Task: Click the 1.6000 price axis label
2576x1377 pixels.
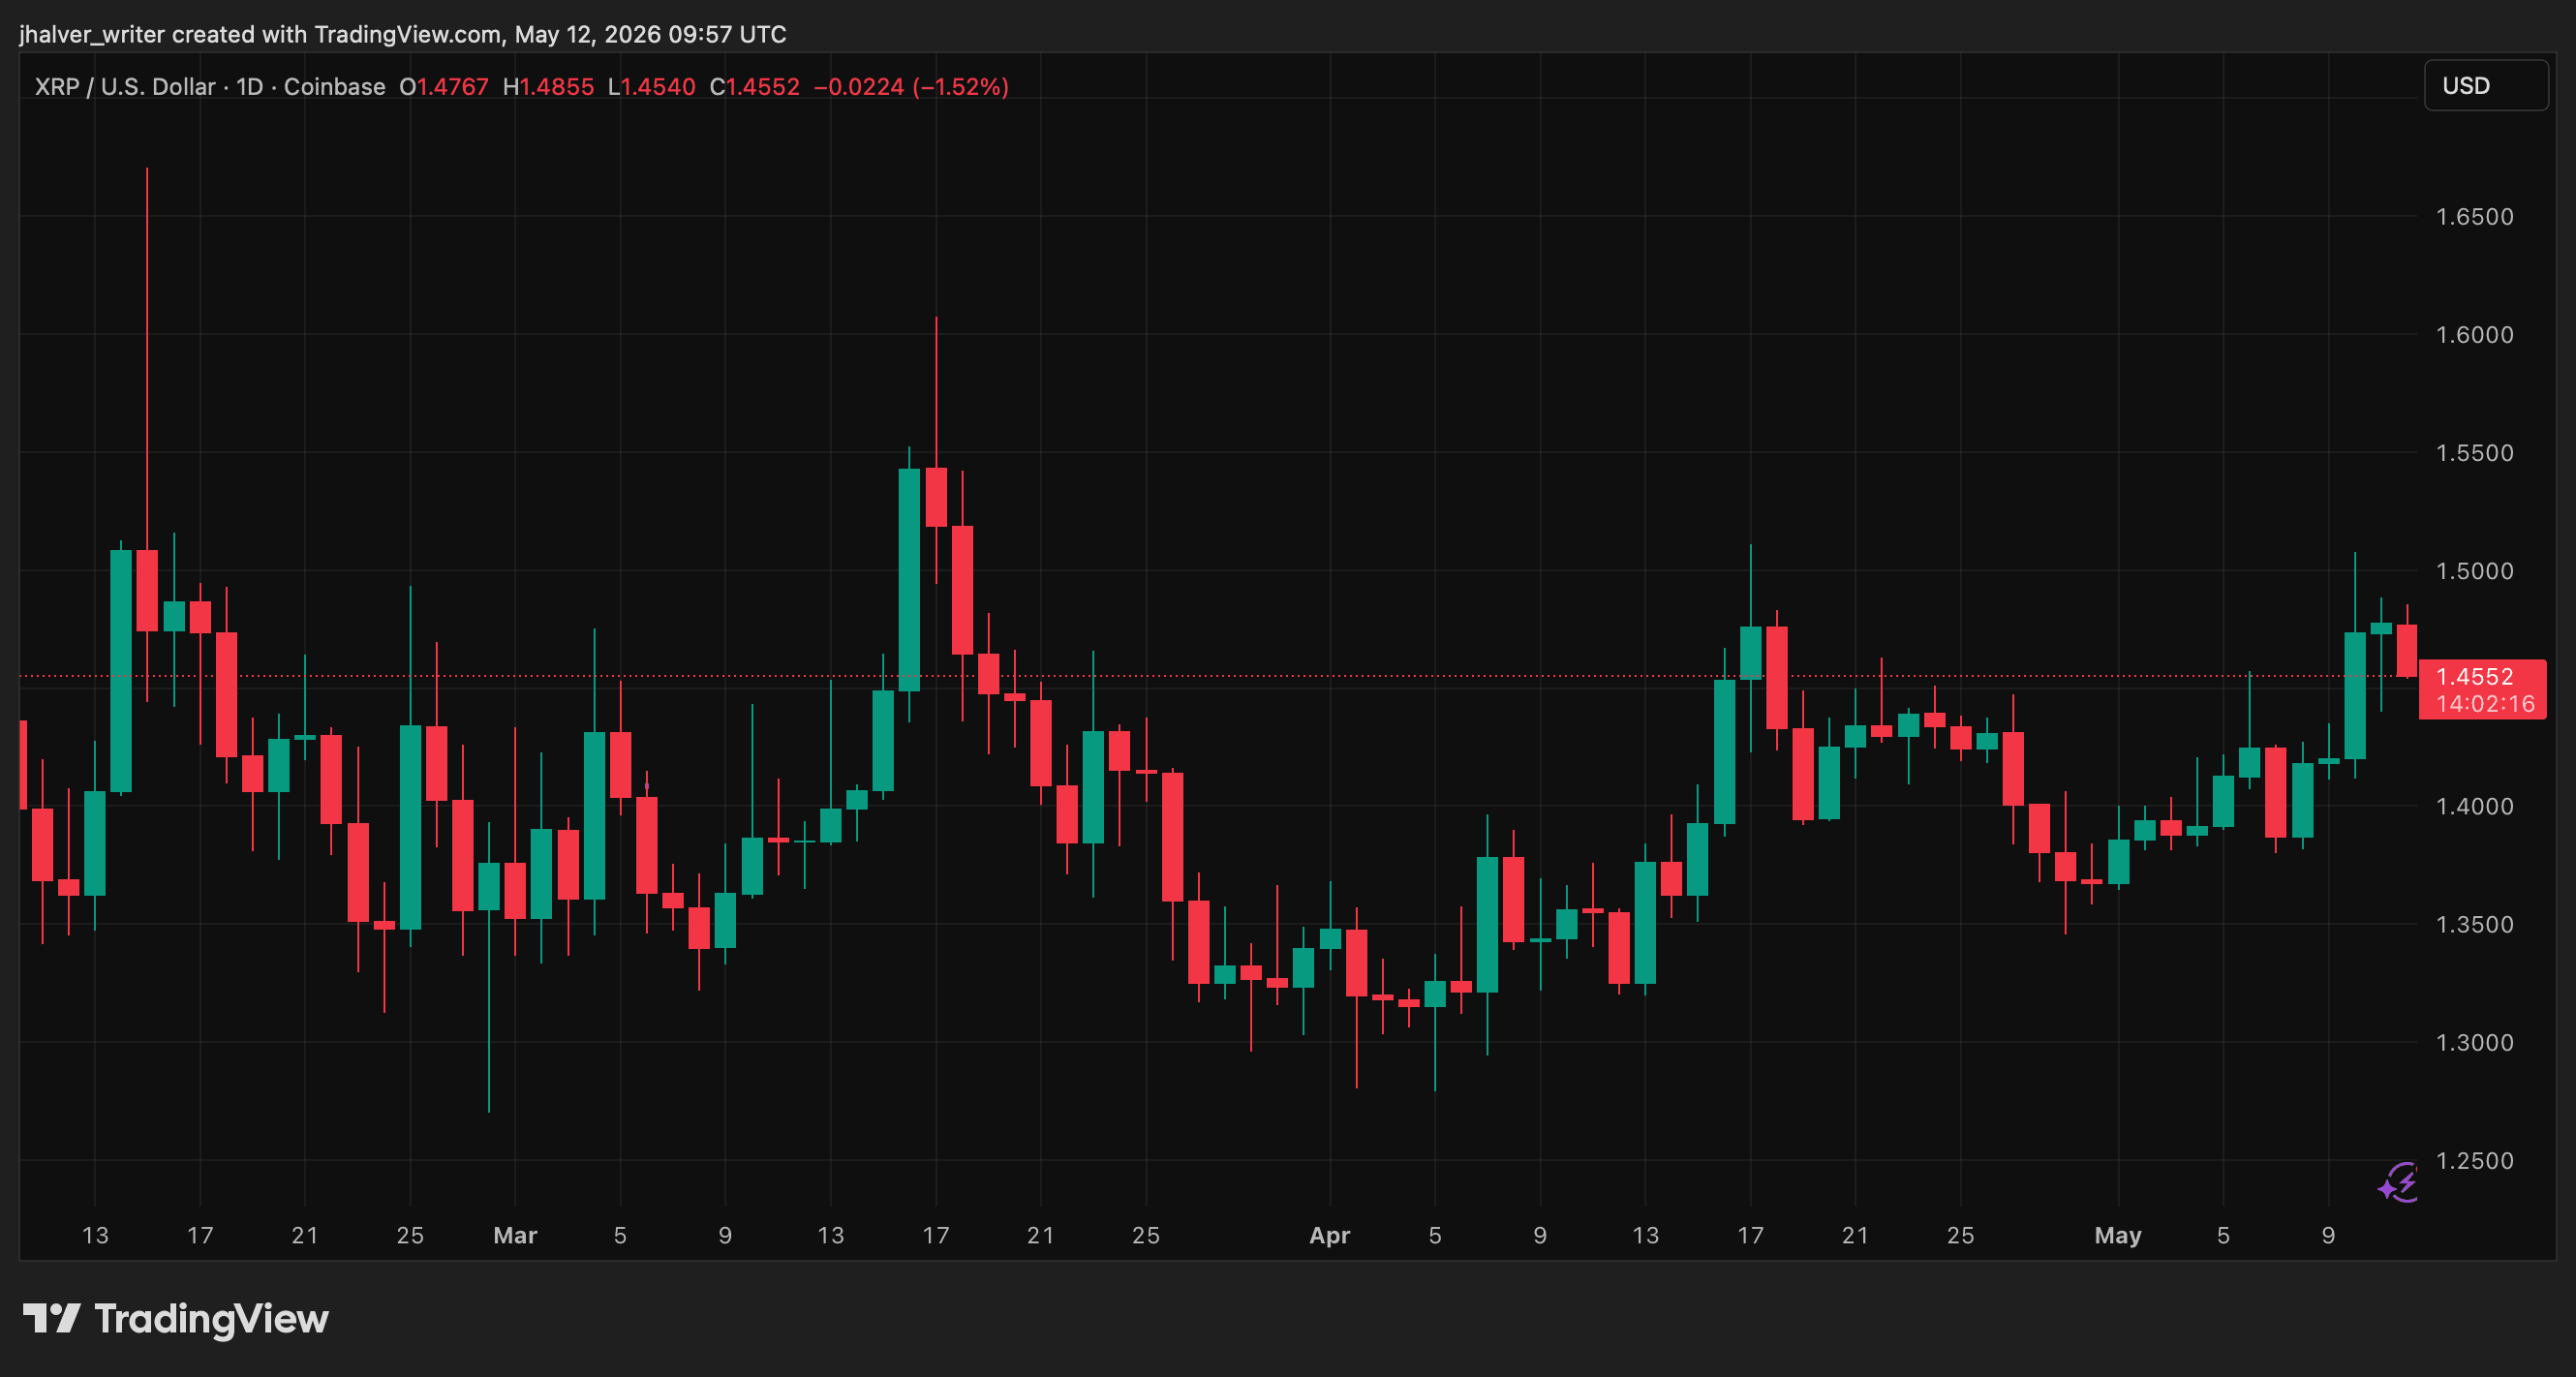Action: (2474, 335)
